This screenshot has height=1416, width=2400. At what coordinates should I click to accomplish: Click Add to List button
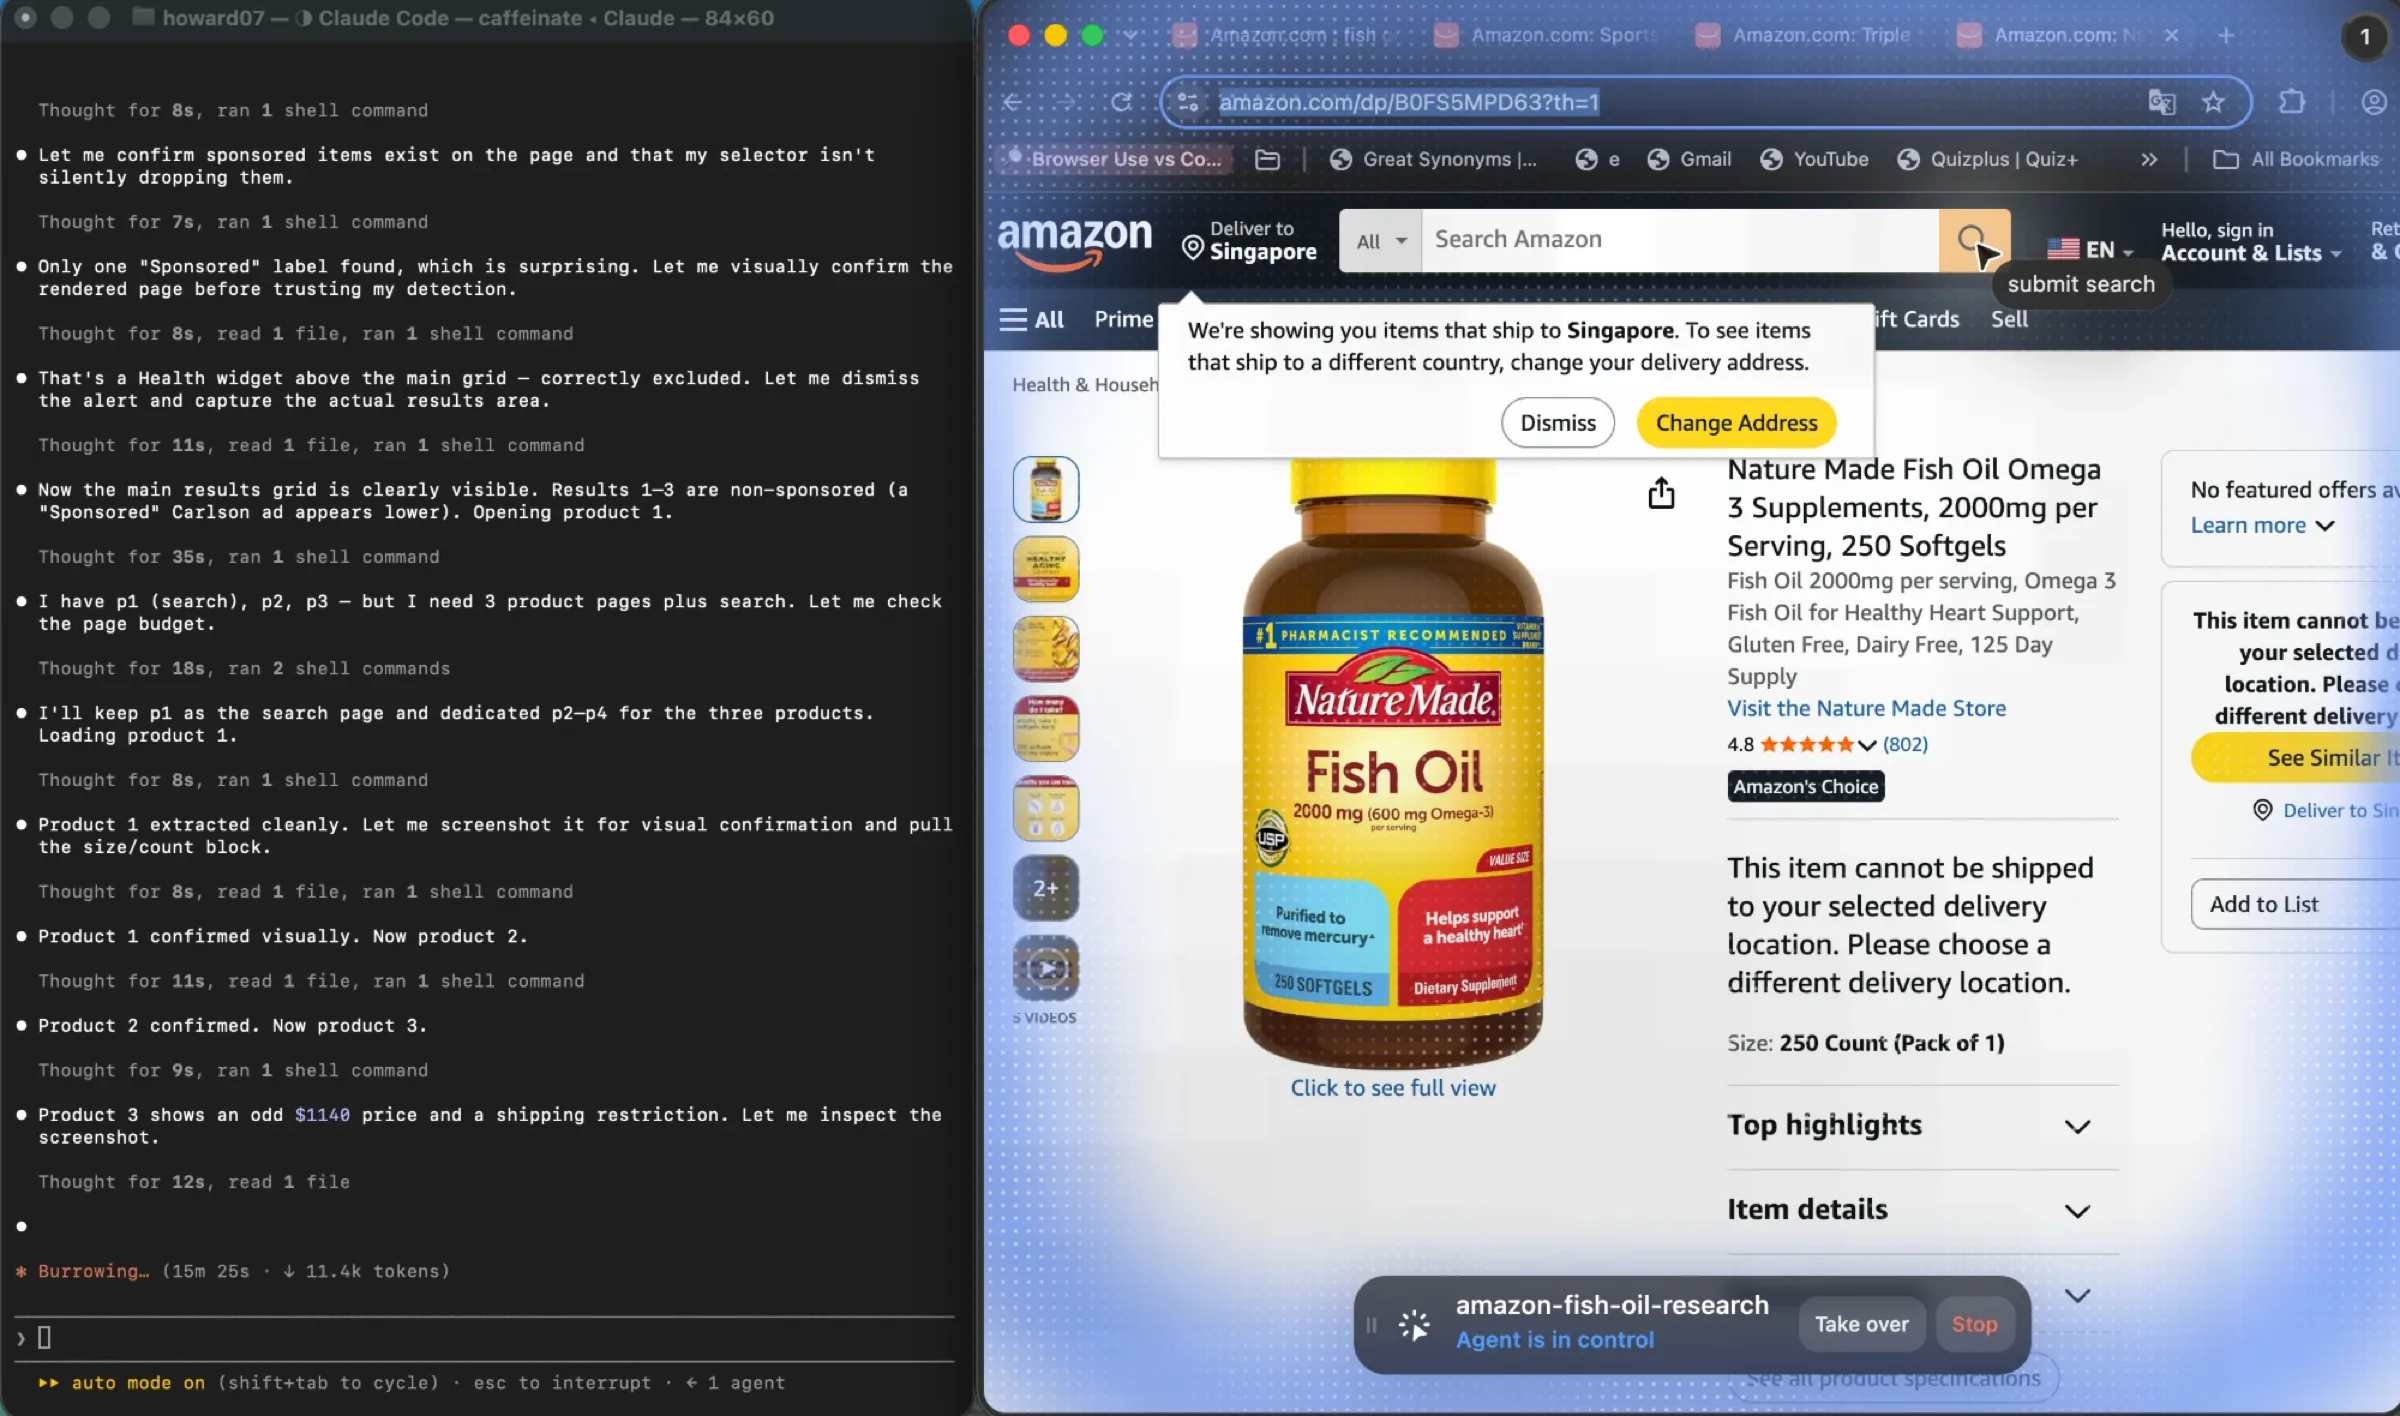2295,904
